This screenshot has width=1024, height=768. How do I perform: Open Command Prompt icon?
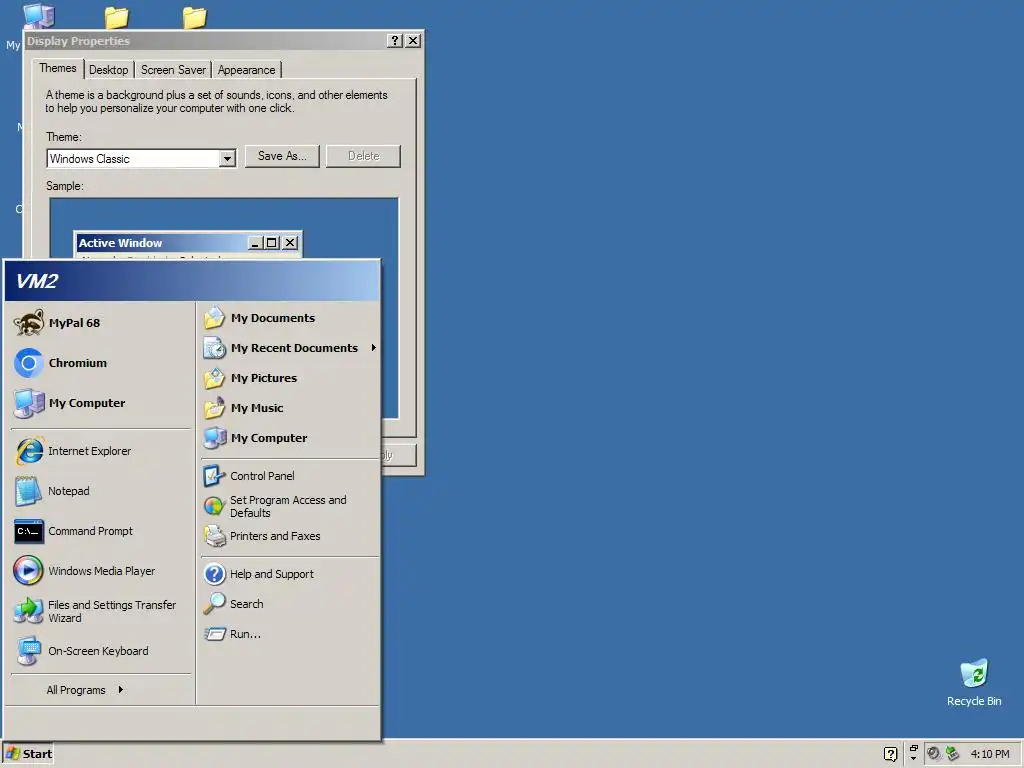tap(29, 532)
